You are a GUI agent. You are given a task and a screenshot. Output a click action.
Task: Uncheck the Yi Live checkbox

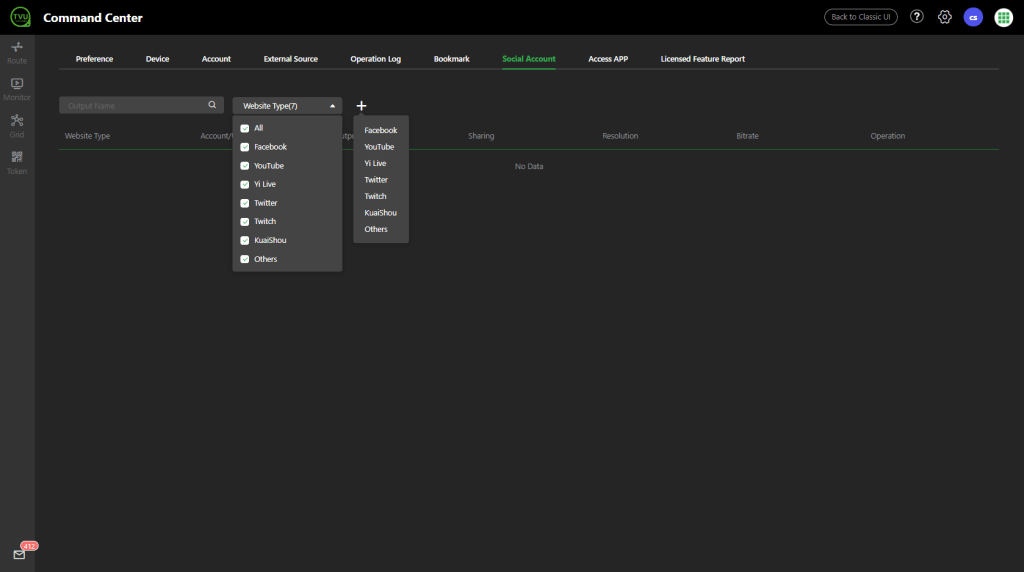(x=245, y=184)
